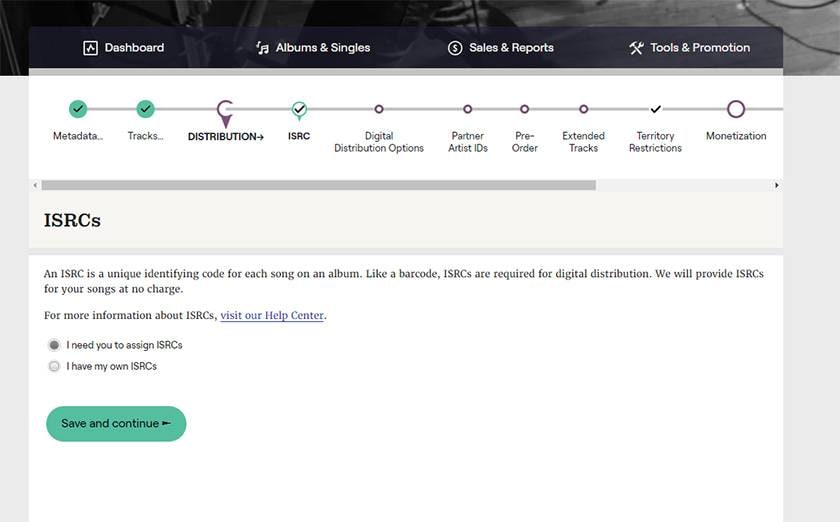Select "I need you to assign ISRCs"
Screen dimensions: 840x522
(x=54, y=345)
